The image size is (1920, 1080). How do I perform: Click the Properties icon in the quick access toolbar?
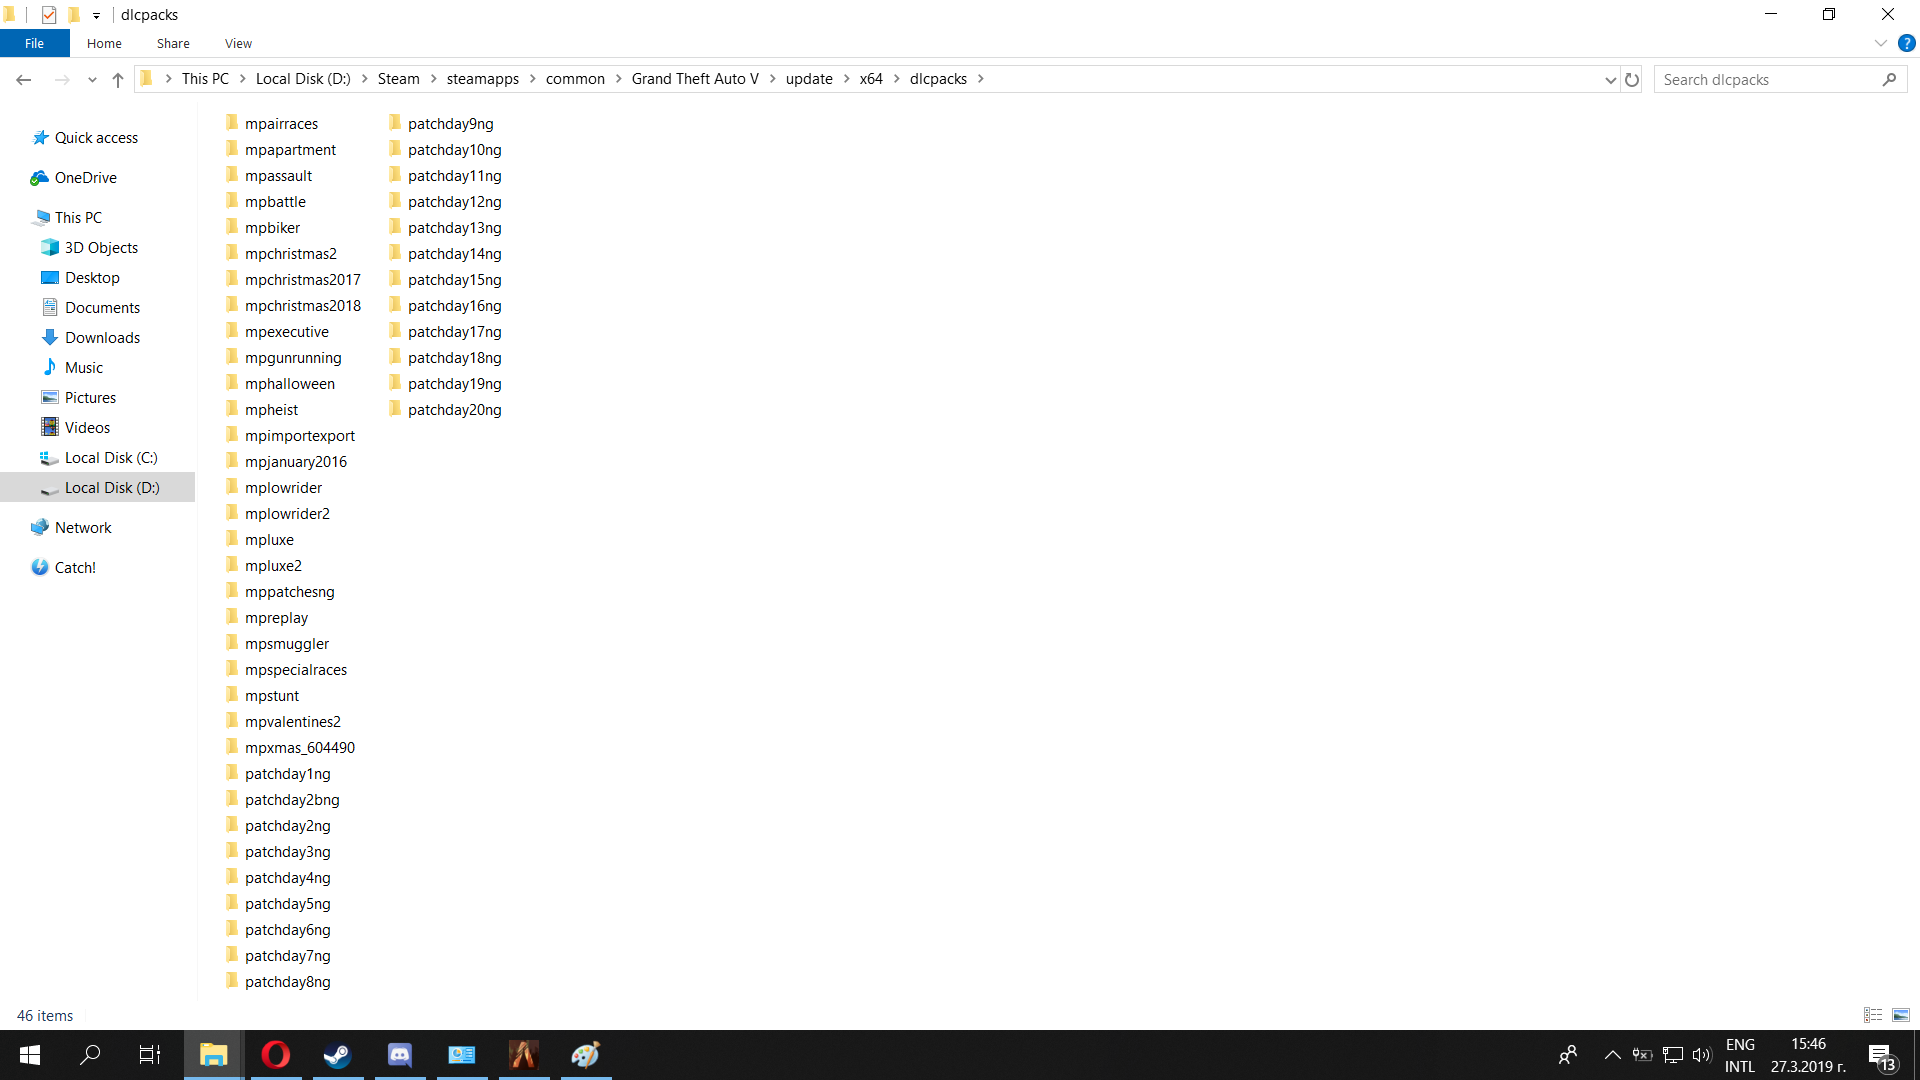click(49, 15)
